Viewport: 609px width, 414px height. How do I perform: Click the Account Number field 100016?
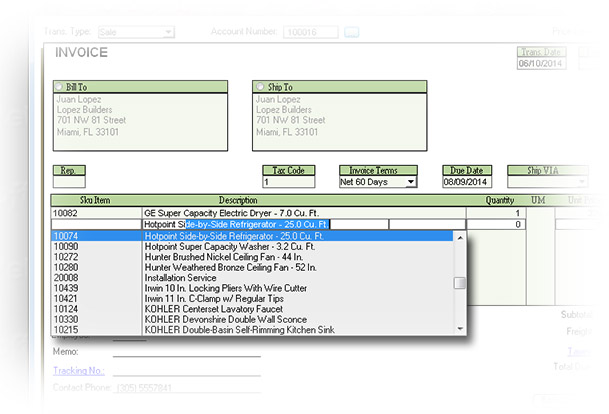click(x=311, y=32)
